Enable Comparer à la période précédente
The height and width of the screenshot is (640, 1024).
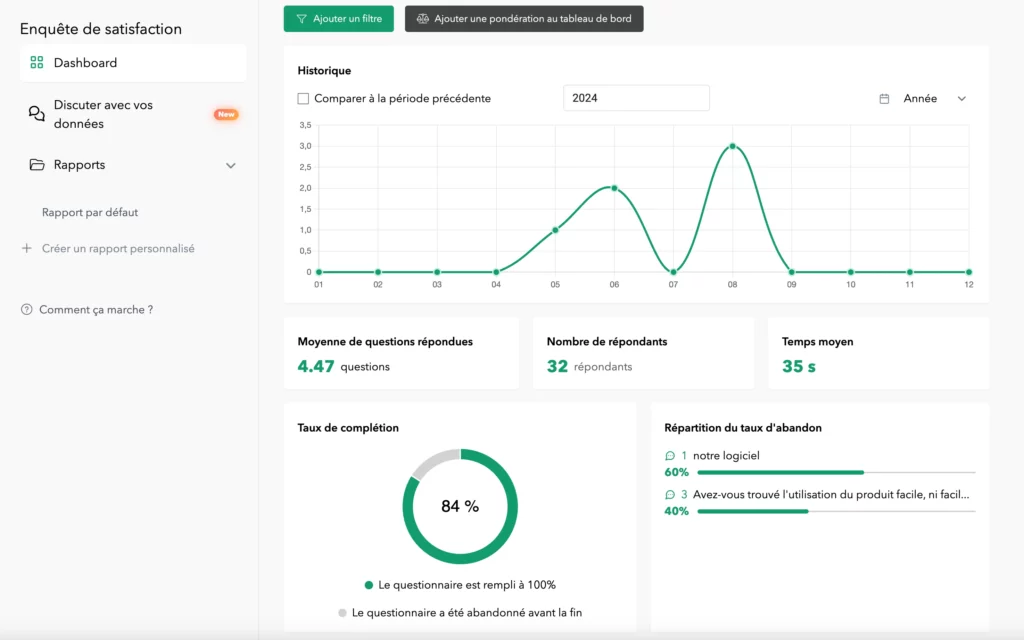tap(303, 98)
